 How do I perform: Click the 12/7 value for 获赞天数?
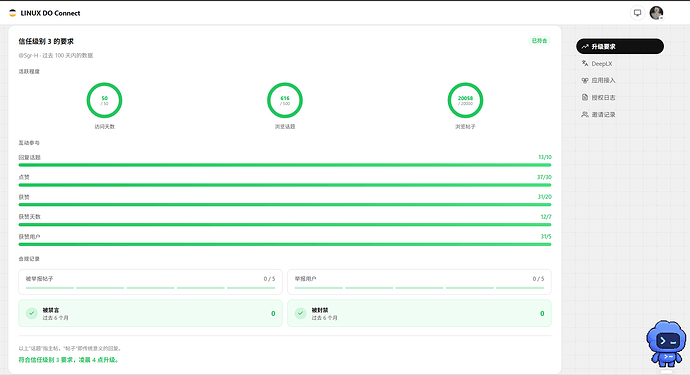tap(546, 217)
